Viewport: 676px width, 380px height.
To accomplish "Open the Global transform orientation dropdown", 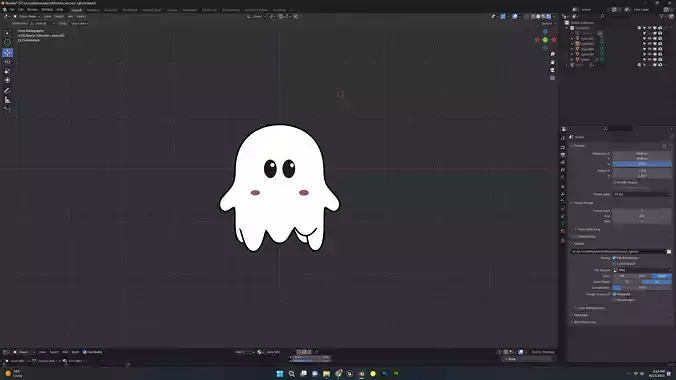I will (257, 16).
